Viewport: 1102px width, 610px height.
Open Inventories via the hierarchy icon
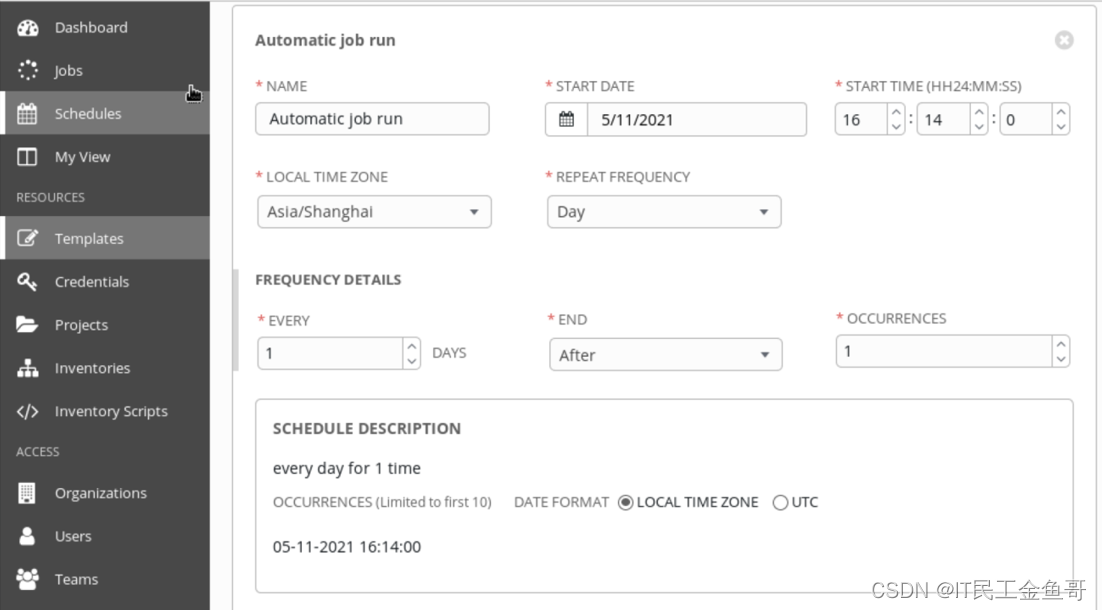click(27, 368)
